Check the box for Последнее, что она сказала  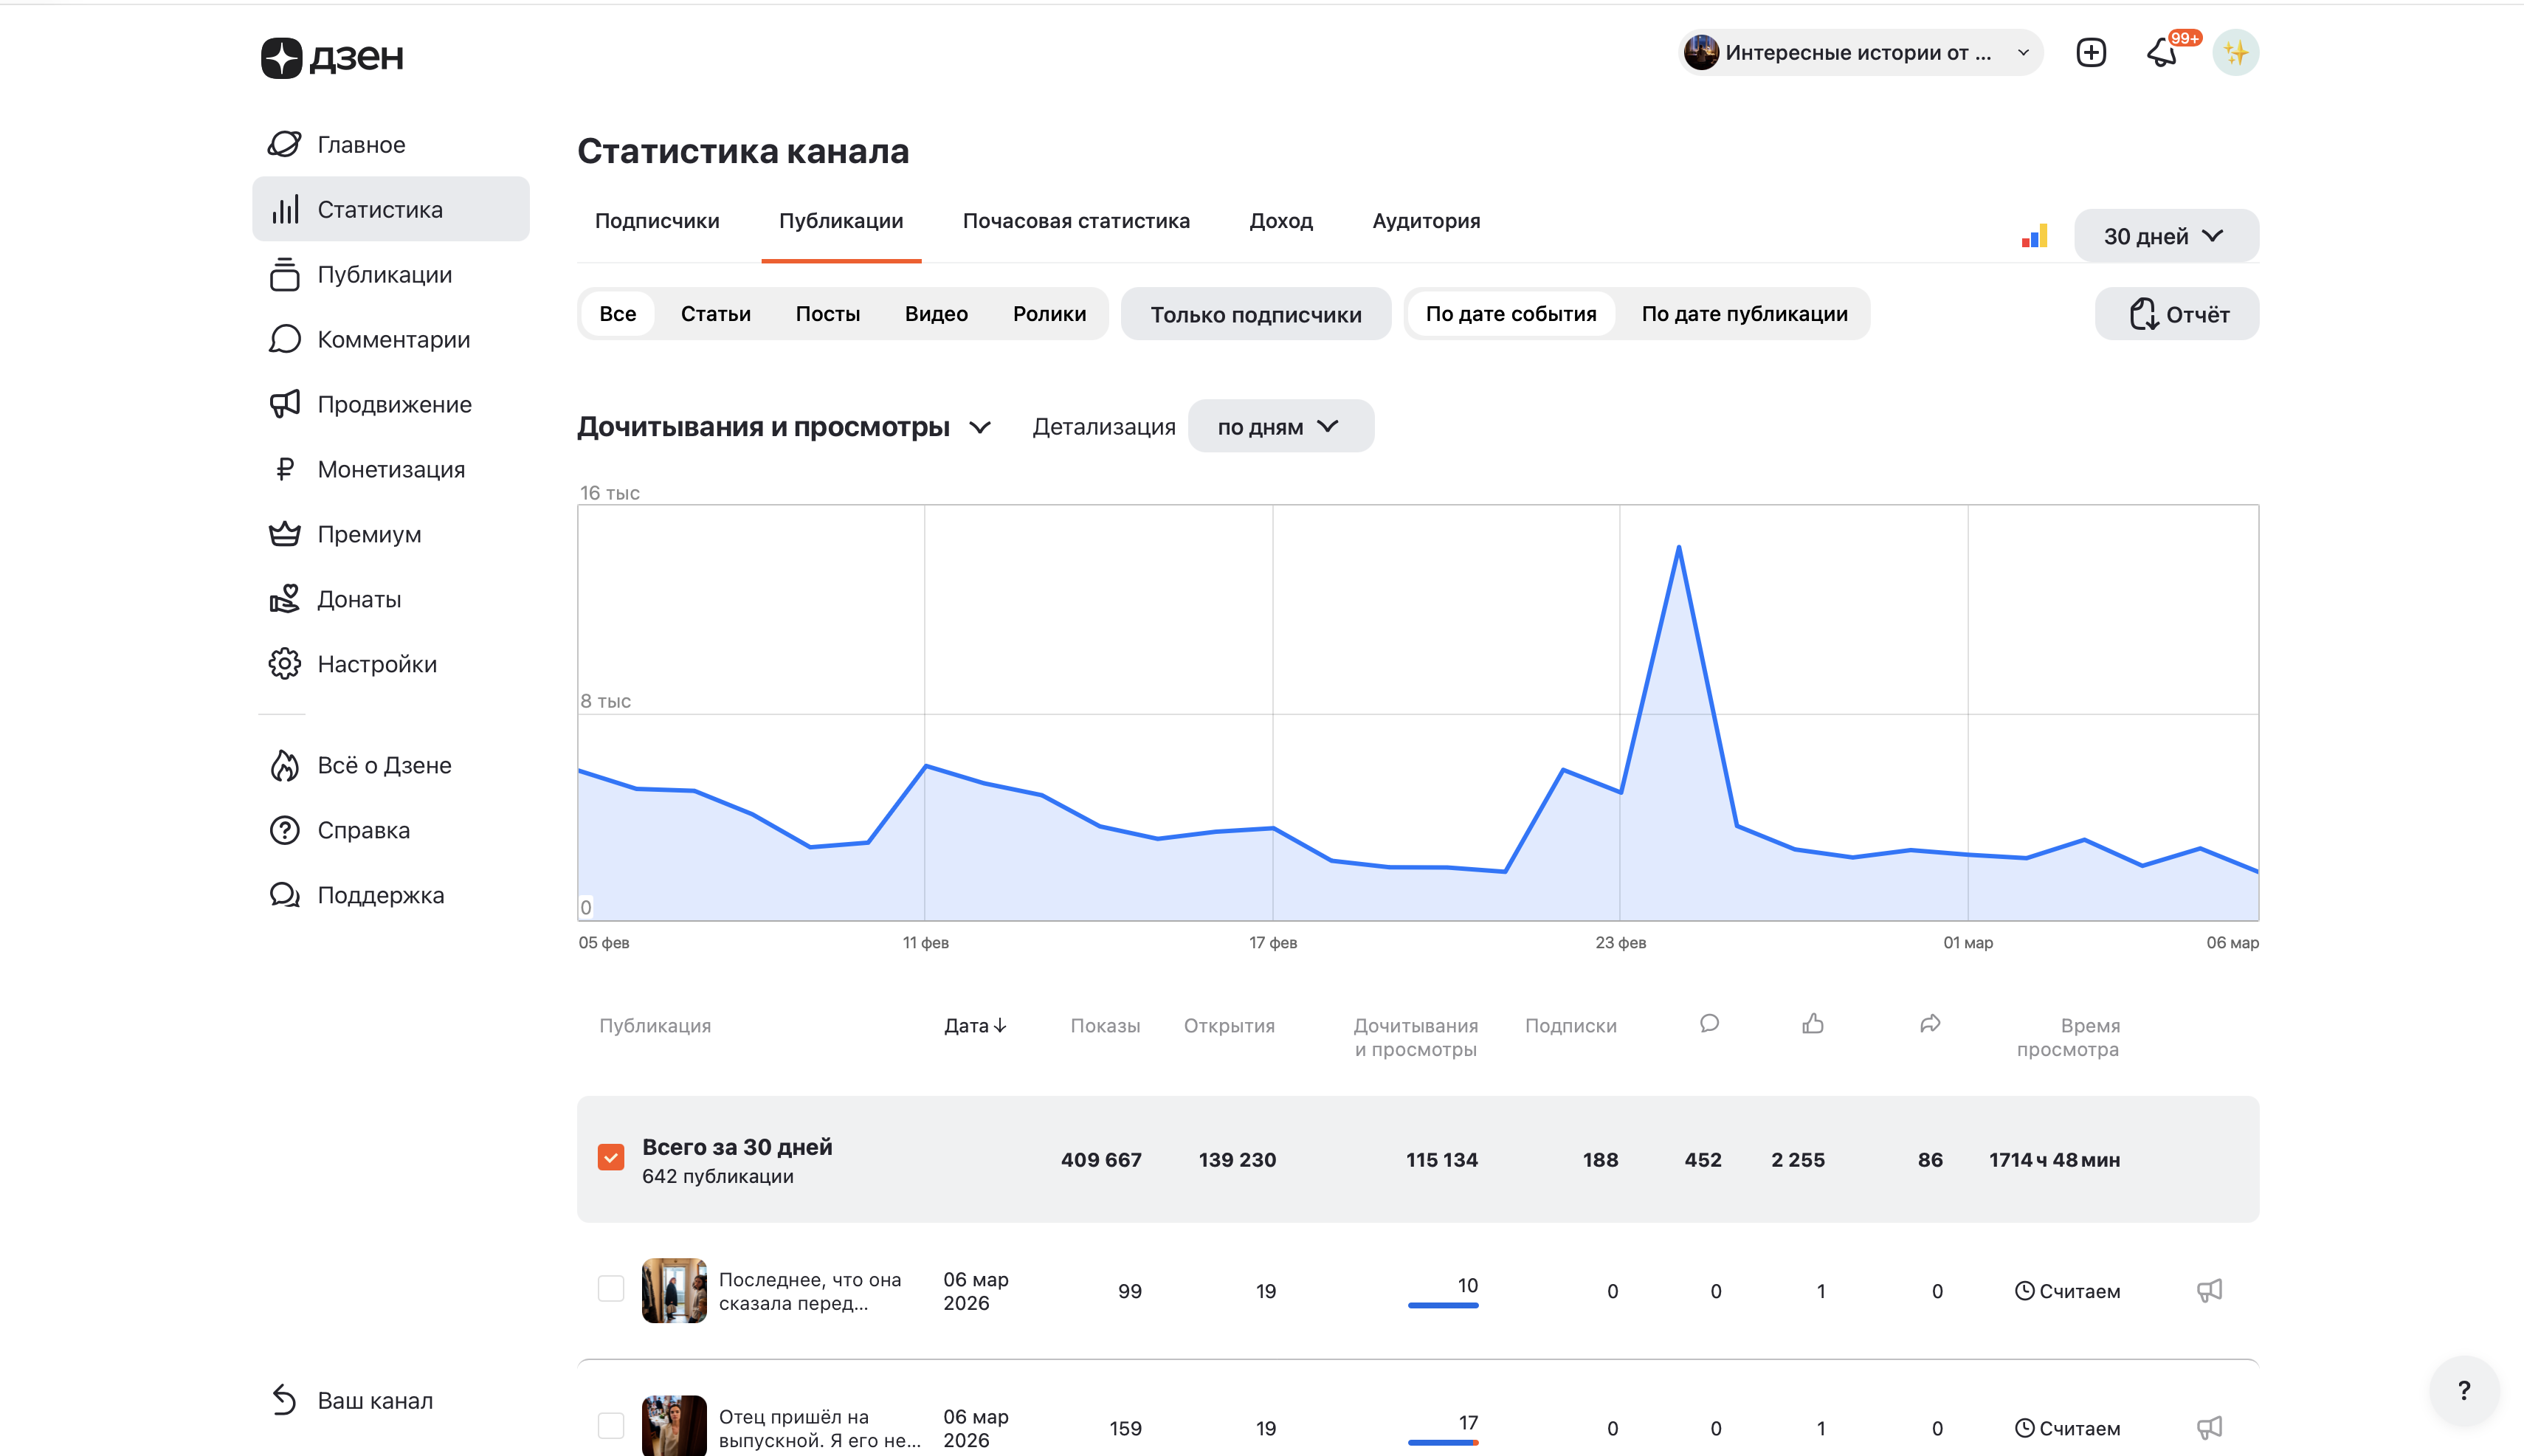point(610,1288)
